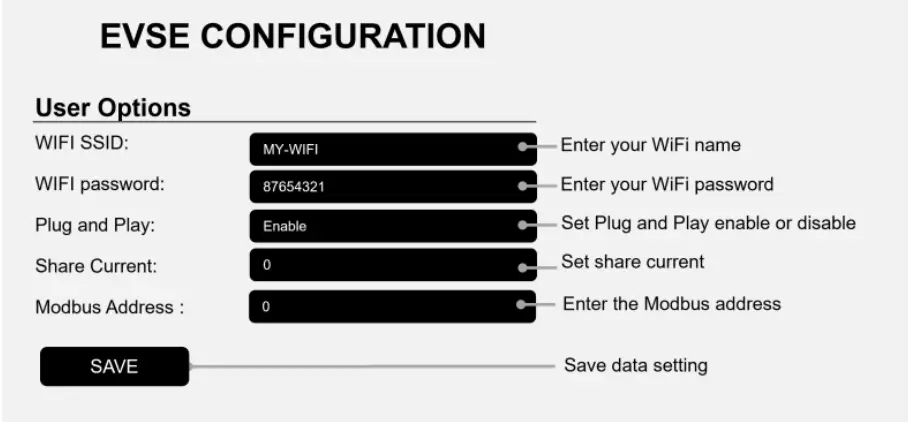The width and height of the screenshot is (908, 422).
Task: Click the "WIFI SSID:" label
Action: (x=83, y=145)
